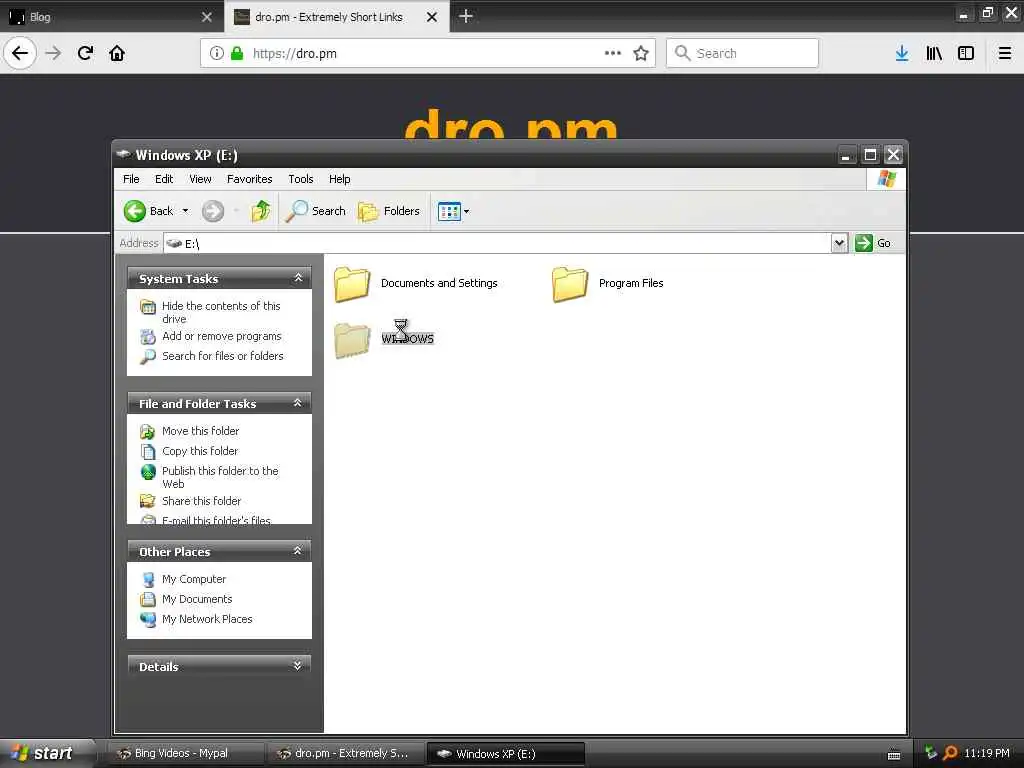The height and width of the screenshot is (768, 1024).
Task: Click the Copy this folder icon
Action: coord(148,451)
